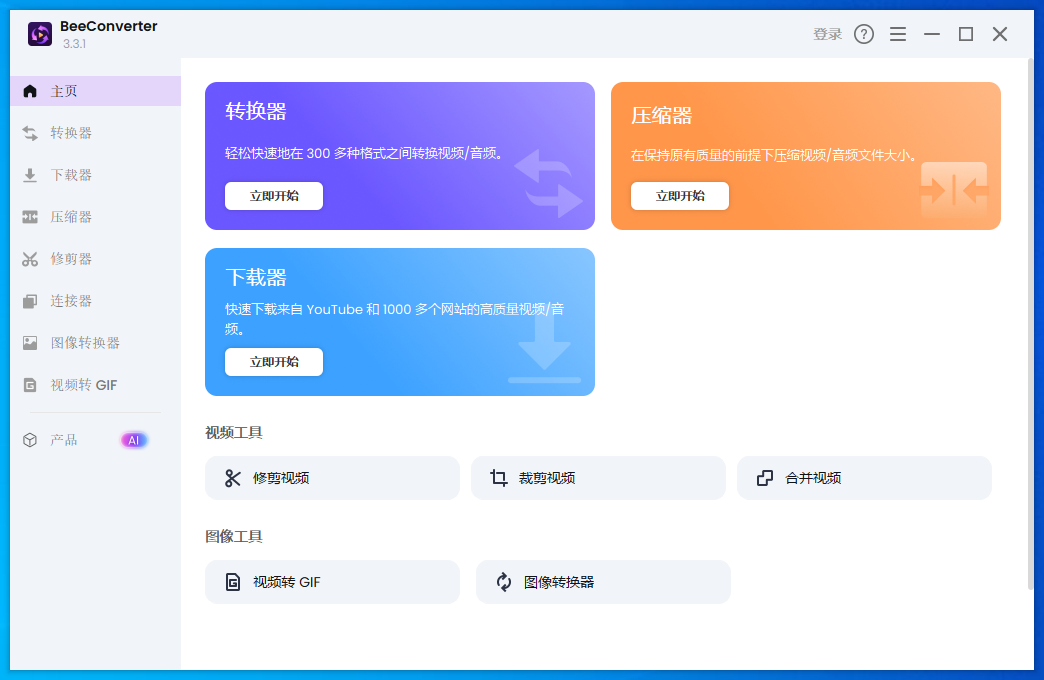
Task: Click the BeeConverter title text
Action: pyautogui.click(x=109, y=26)
